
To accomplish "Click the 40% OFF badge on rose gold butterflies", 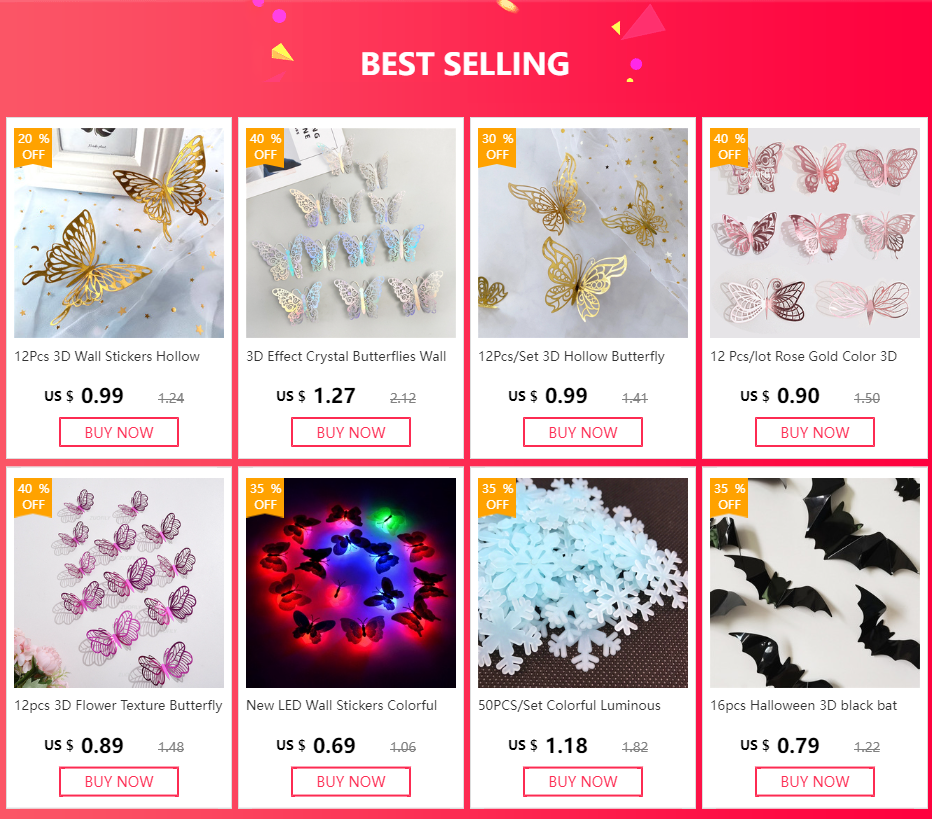I will click(x=729, y=147).
